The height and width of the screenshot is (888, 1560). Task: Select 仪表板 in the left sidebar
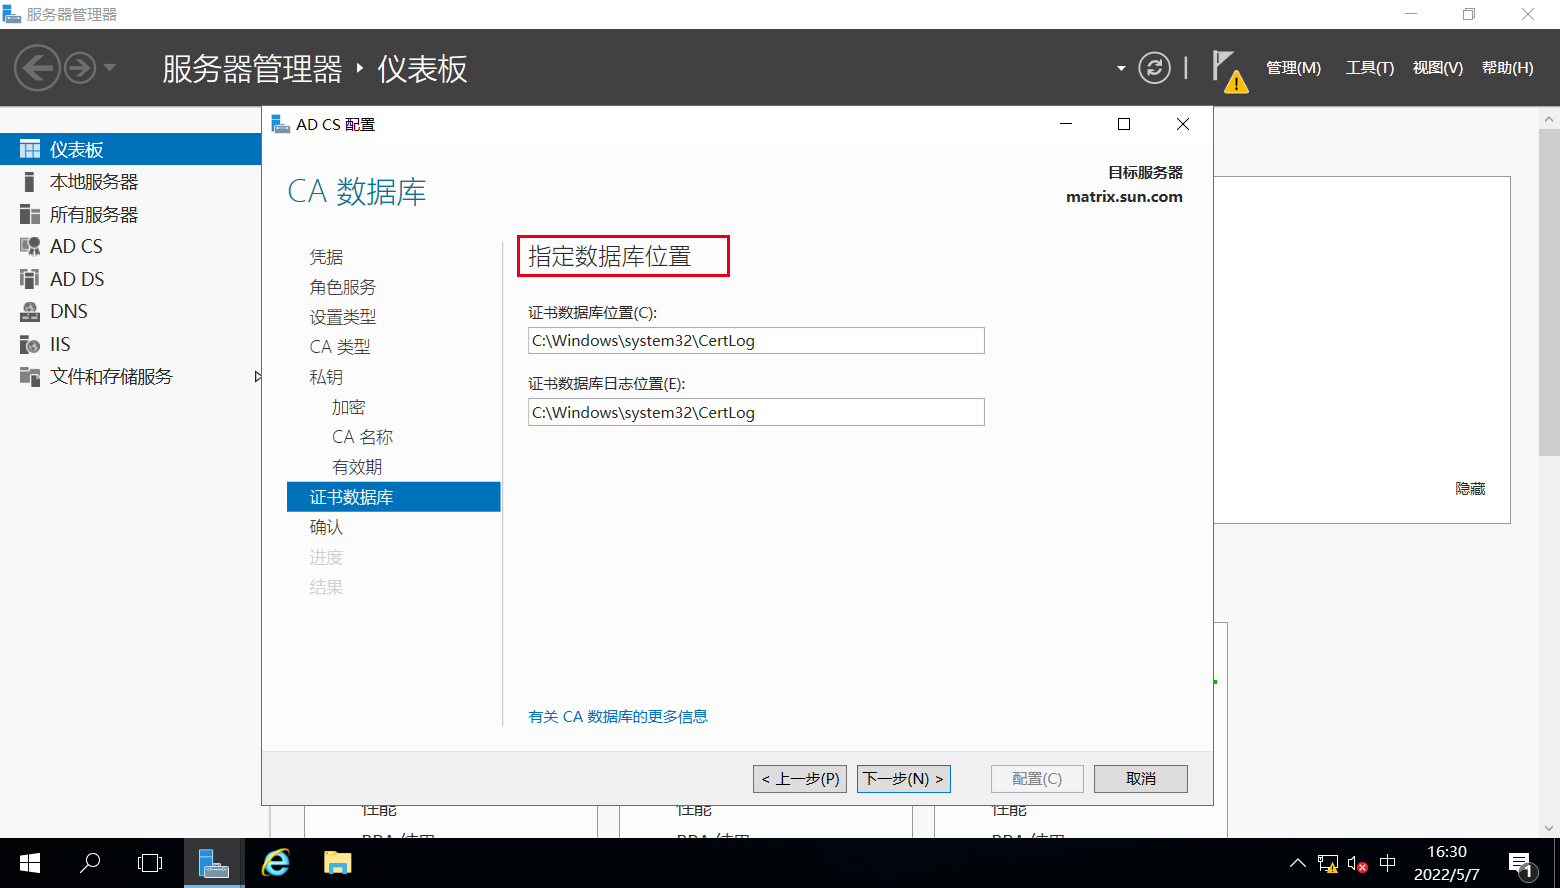(x=130, y=149)
